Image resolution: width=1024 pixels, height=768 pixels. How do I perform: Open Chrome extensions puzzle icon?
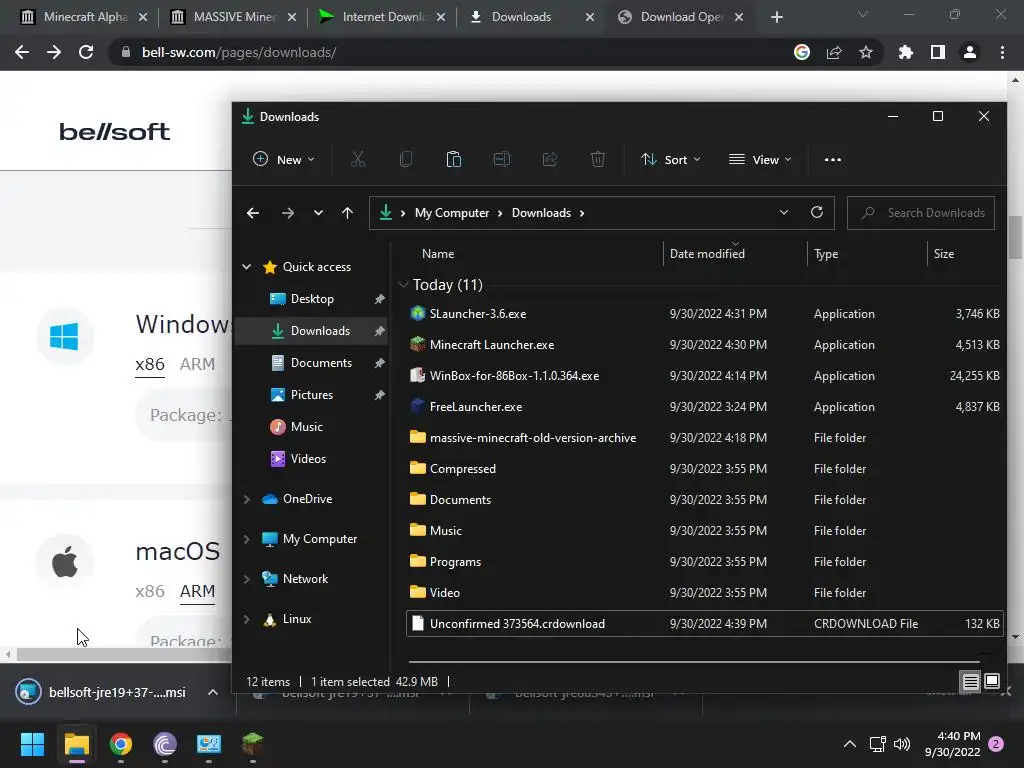point(906,52)
